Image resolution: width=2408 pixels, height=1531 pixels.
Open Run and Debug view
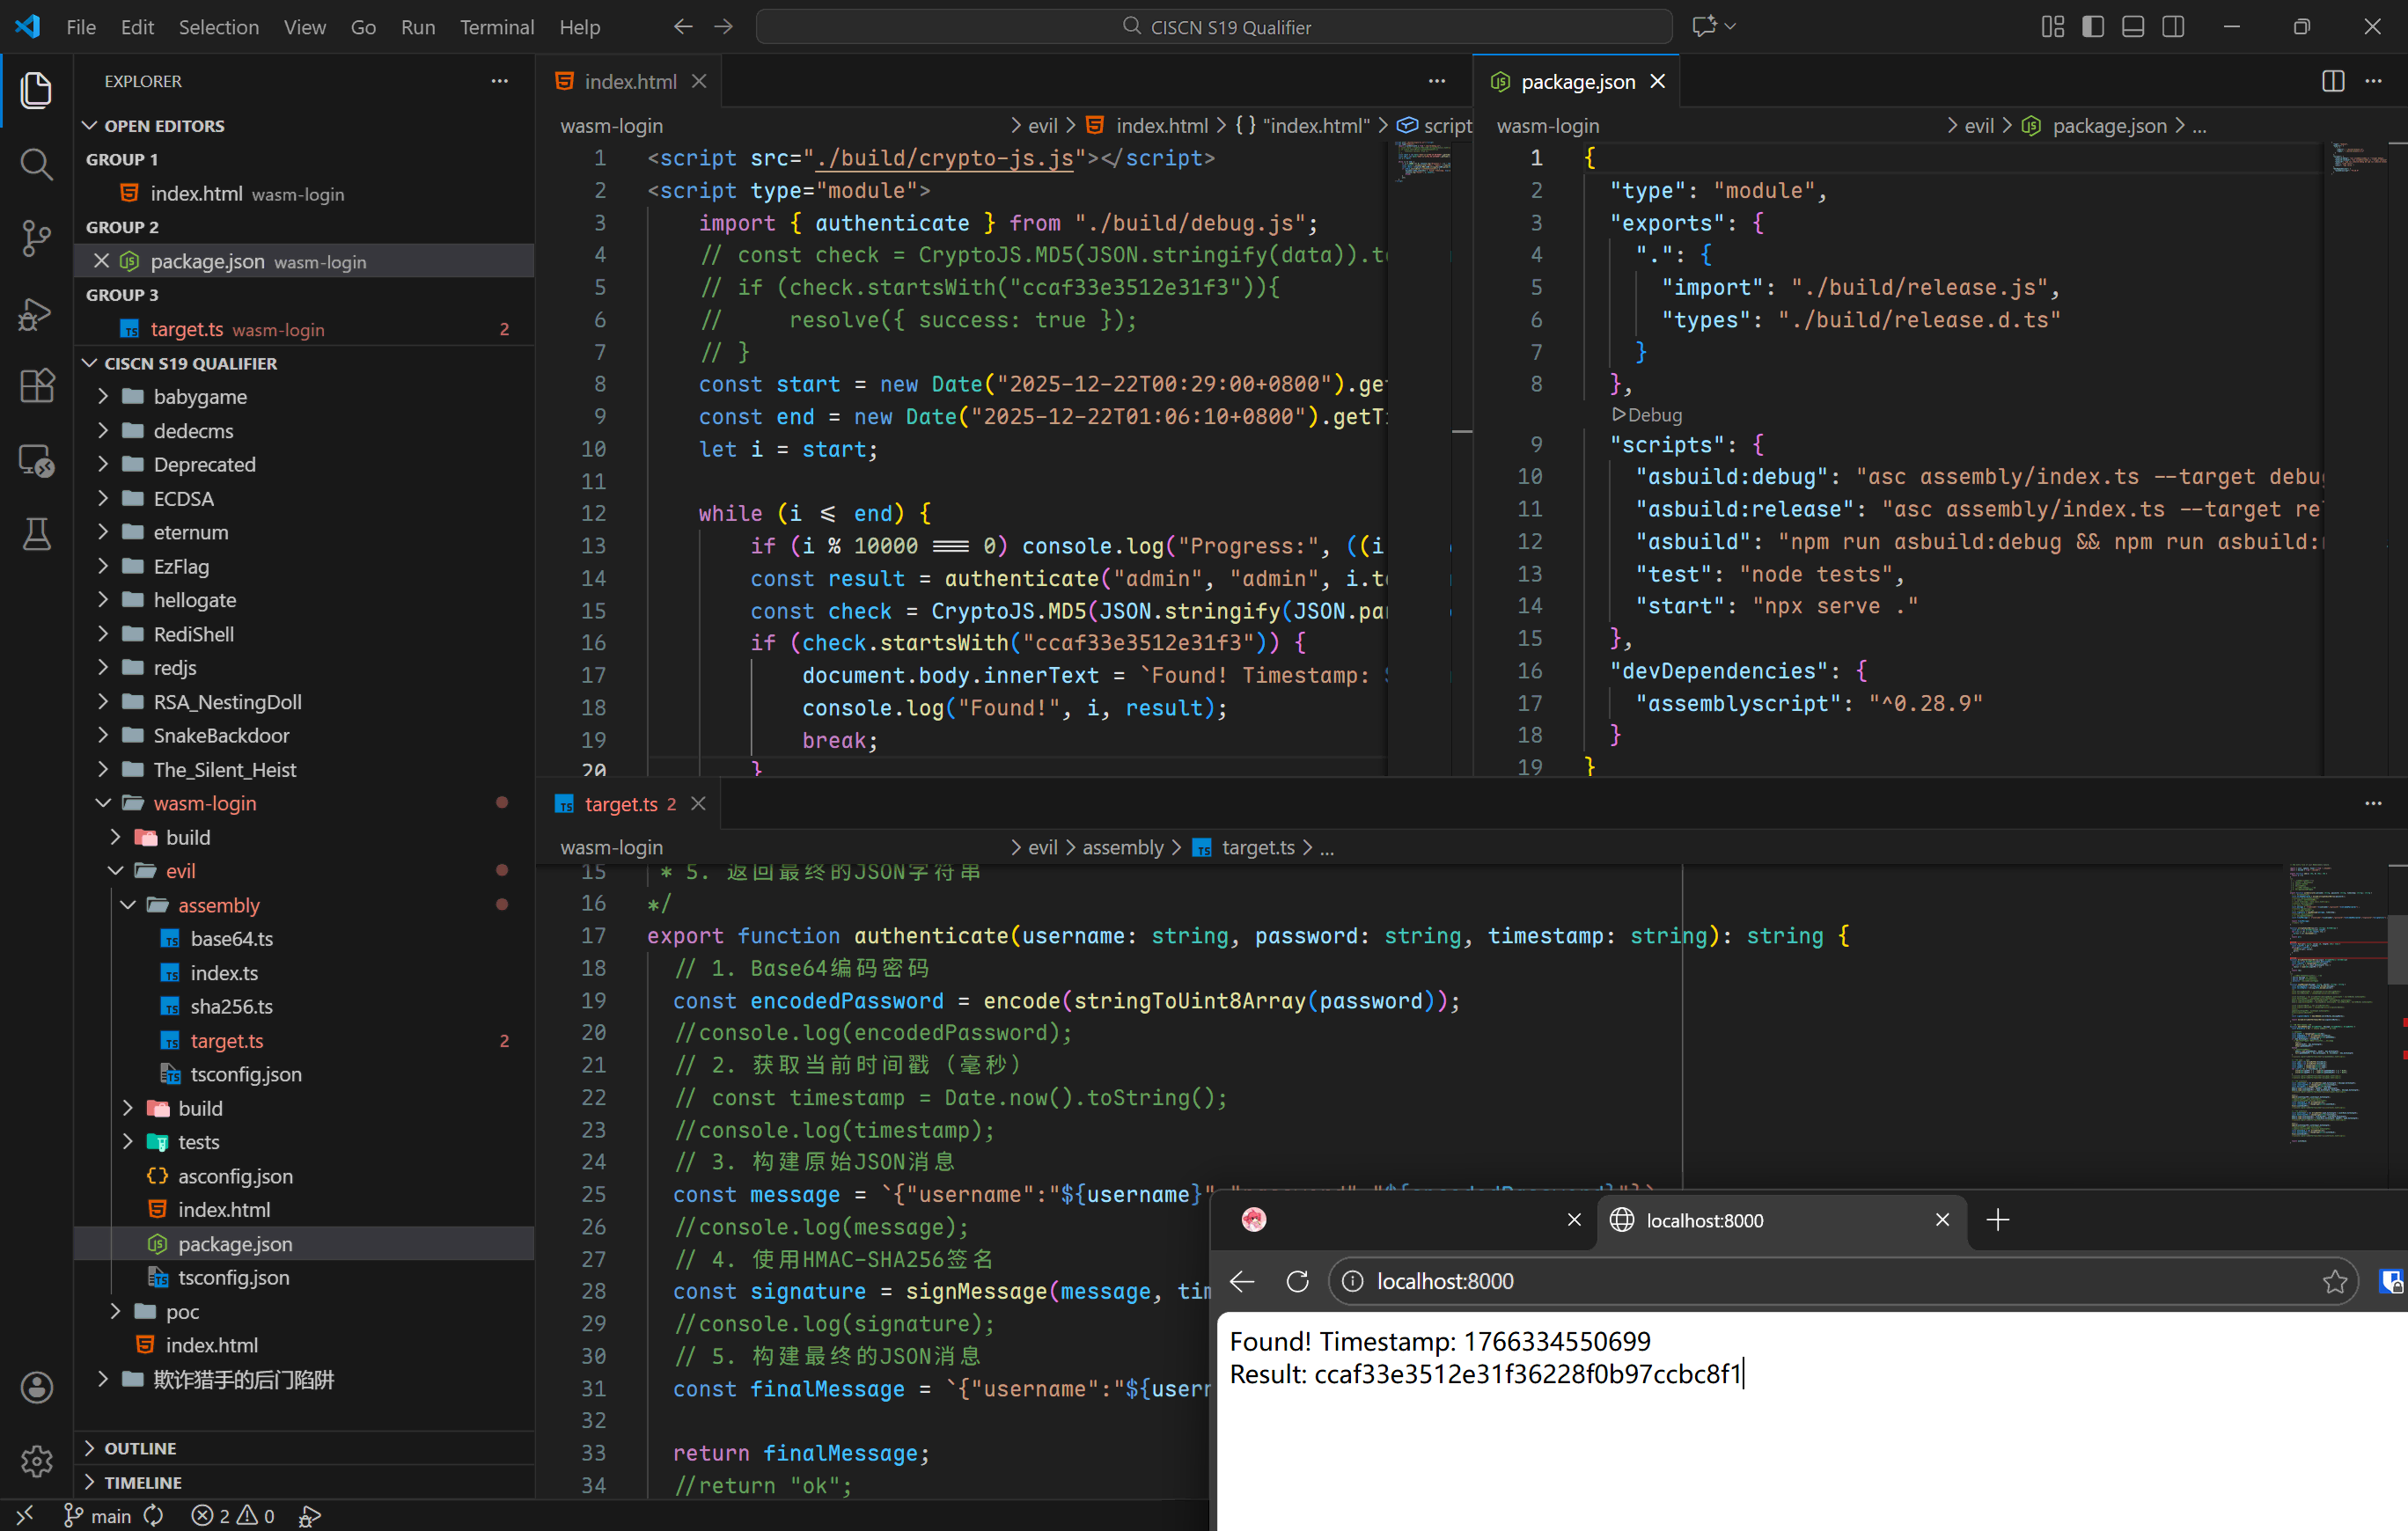tap(36, 314)
